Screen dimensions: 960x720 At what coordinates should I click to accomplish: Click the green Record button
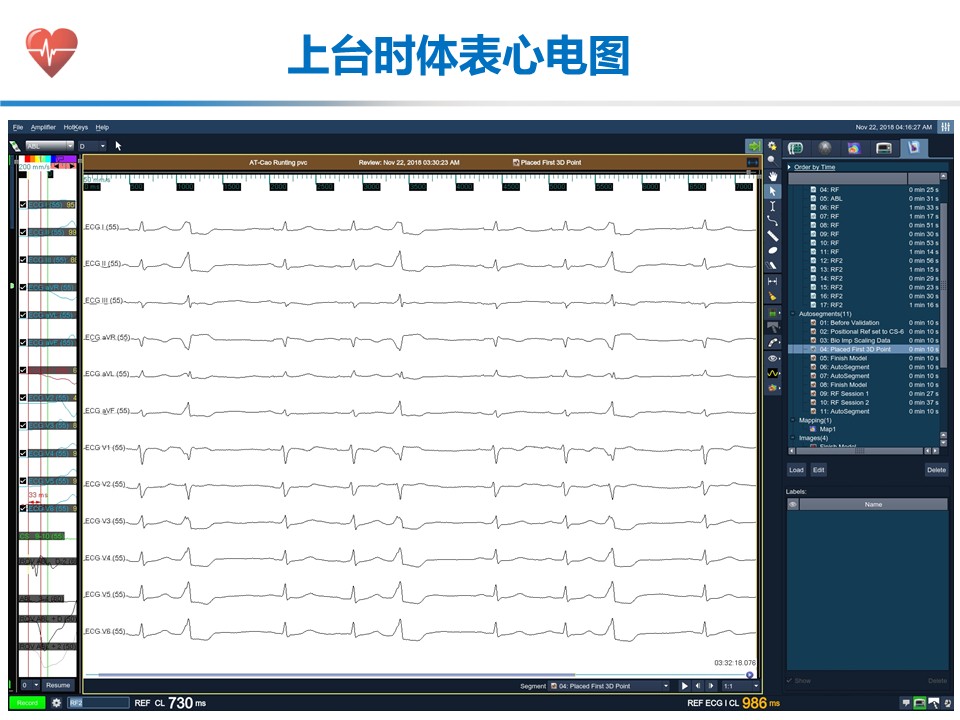point(27,703)
